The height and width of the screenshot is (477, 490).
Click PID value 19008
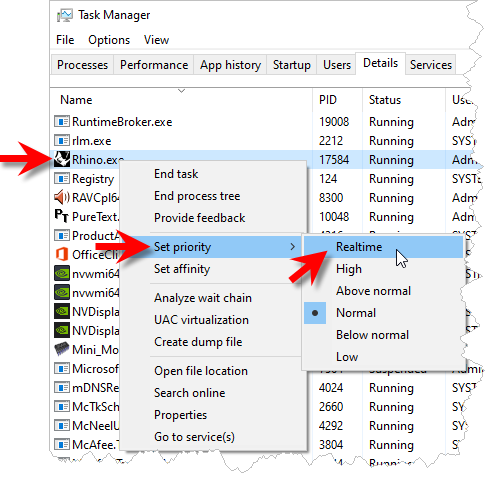point(334,122)
